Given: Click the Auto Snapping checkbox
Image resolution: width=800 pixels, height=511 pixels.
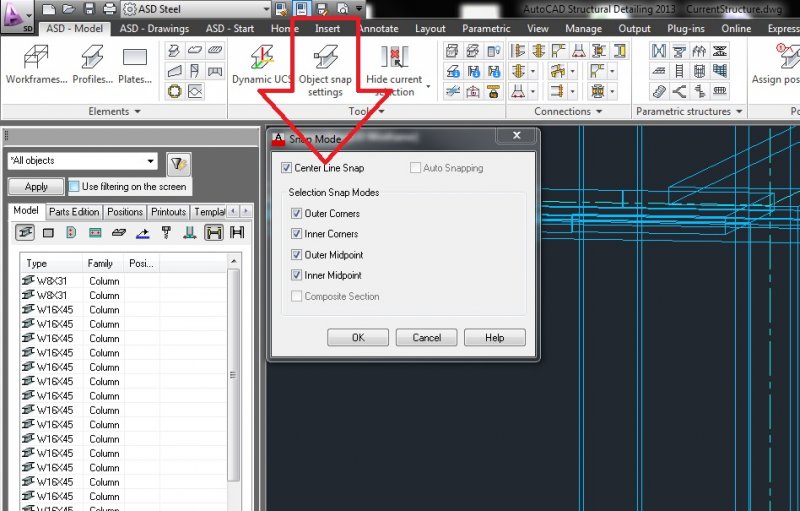Looking at the screenshot, I should (415, 168).
